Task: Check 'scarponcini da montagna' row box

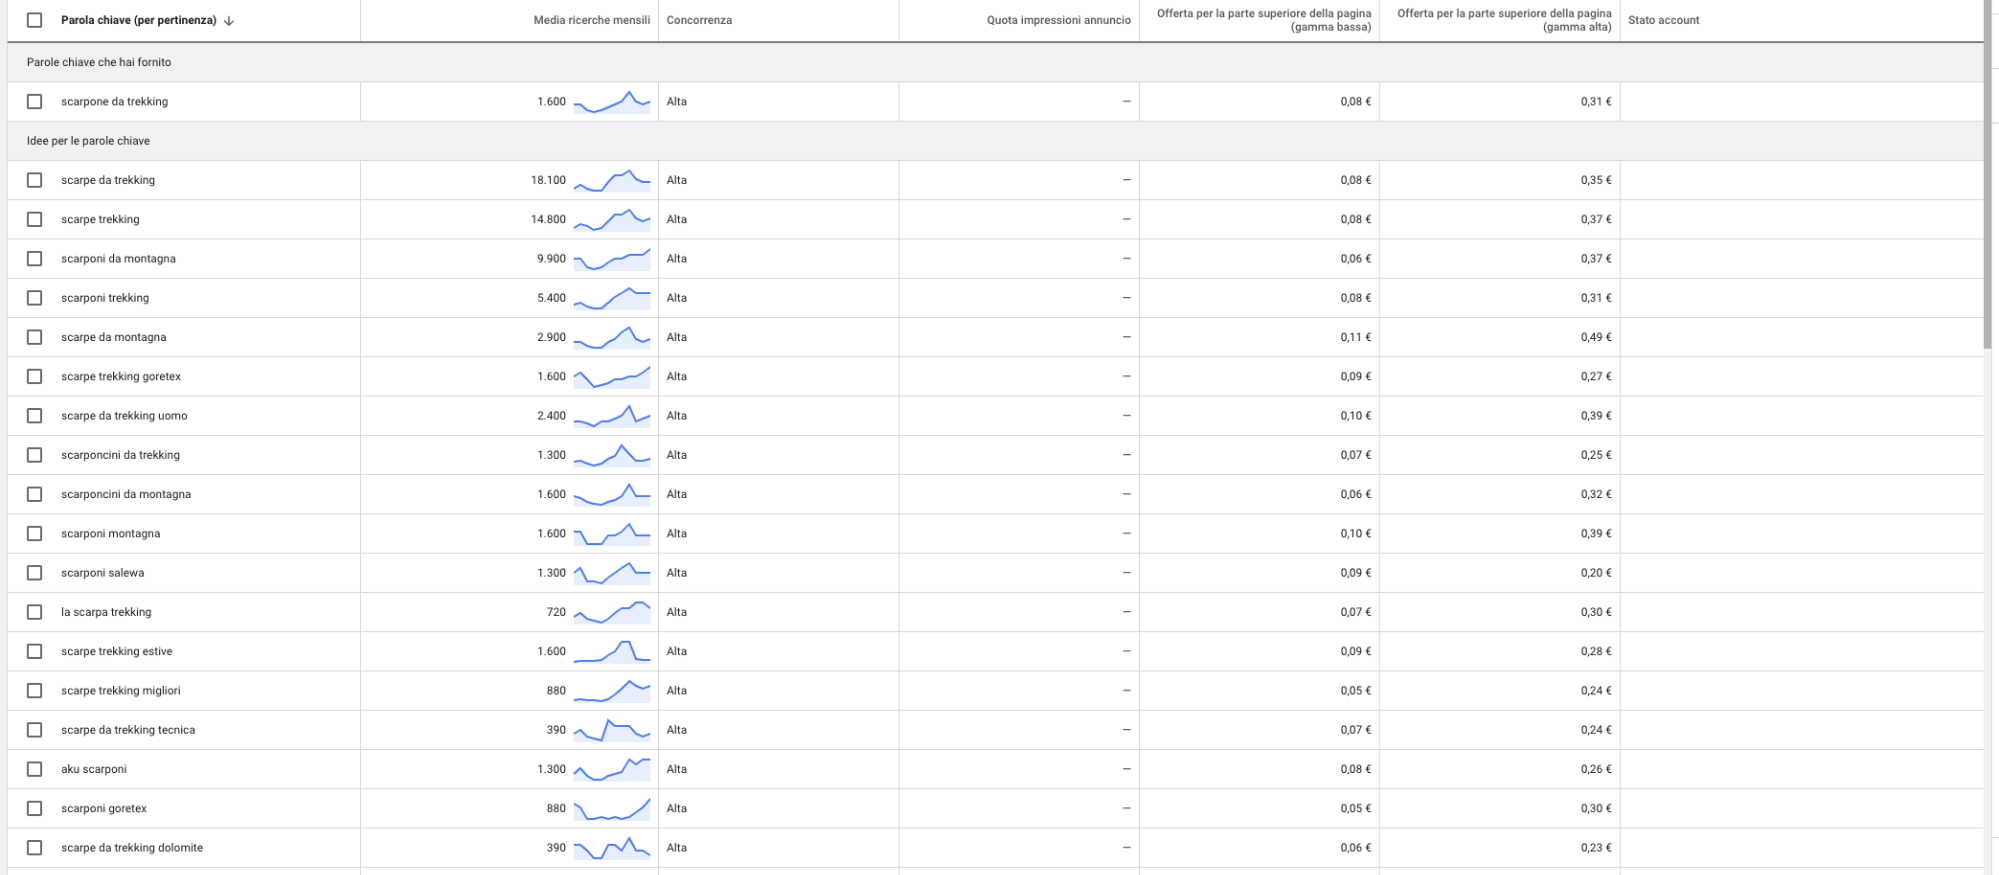Action: pos(35,494)
